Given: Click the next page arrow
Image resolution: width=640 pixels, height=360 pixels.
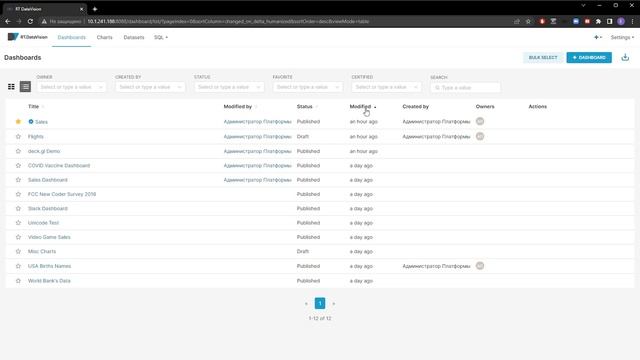Looking at the screenshot, I should point(333,303).
